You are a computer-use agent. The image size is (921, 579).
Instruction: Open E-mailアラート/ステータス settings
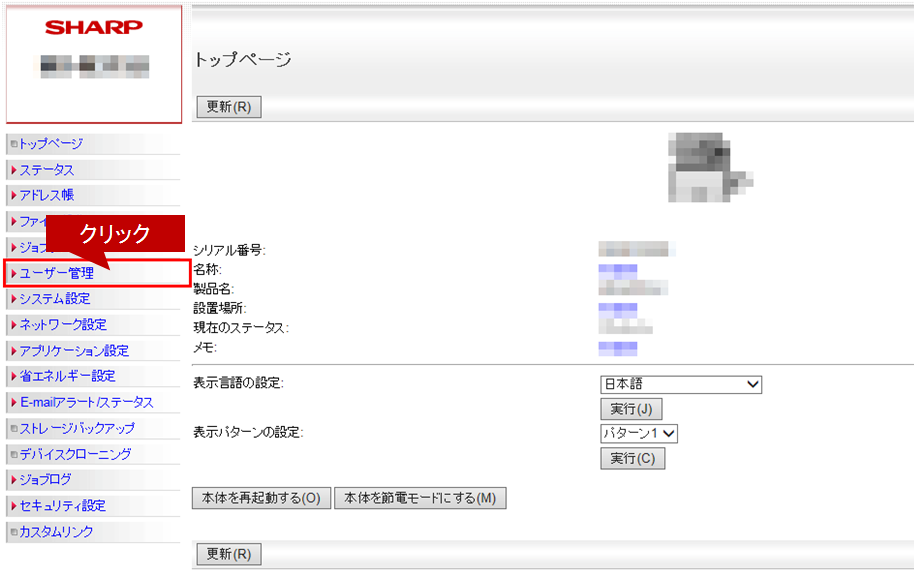[86, 402]
